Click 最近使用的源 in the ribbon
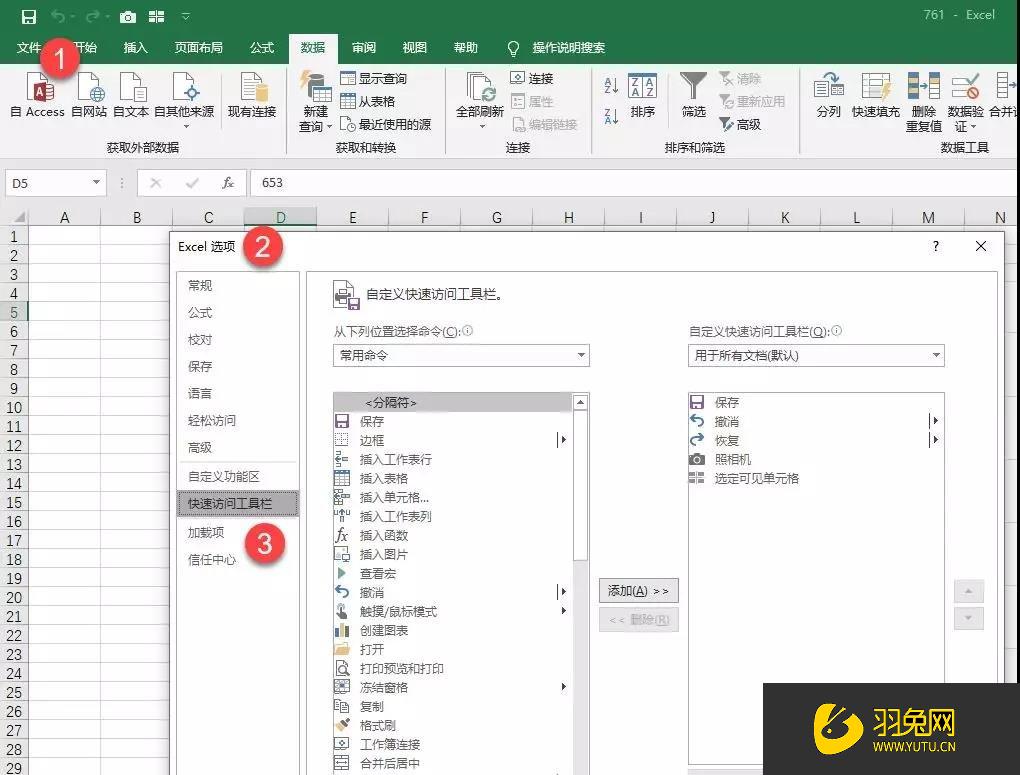 (385, 124)
